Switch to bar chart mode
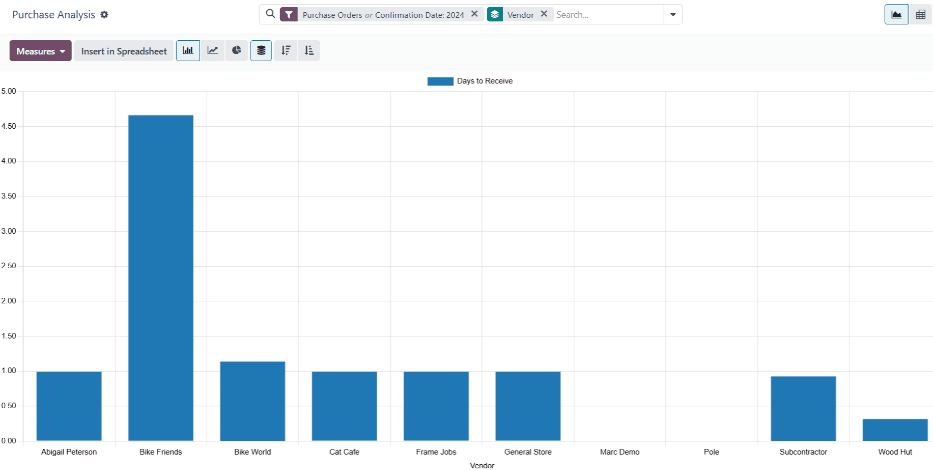 click(x=188, y=50)
